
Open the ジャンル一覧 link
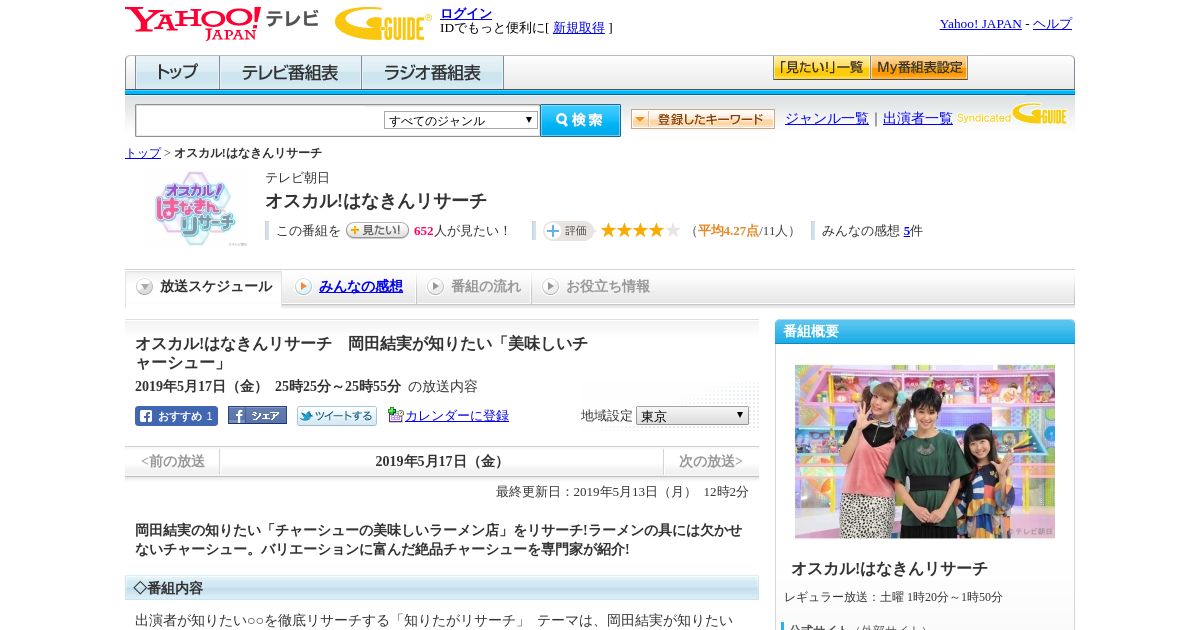(x=827, y=119)
